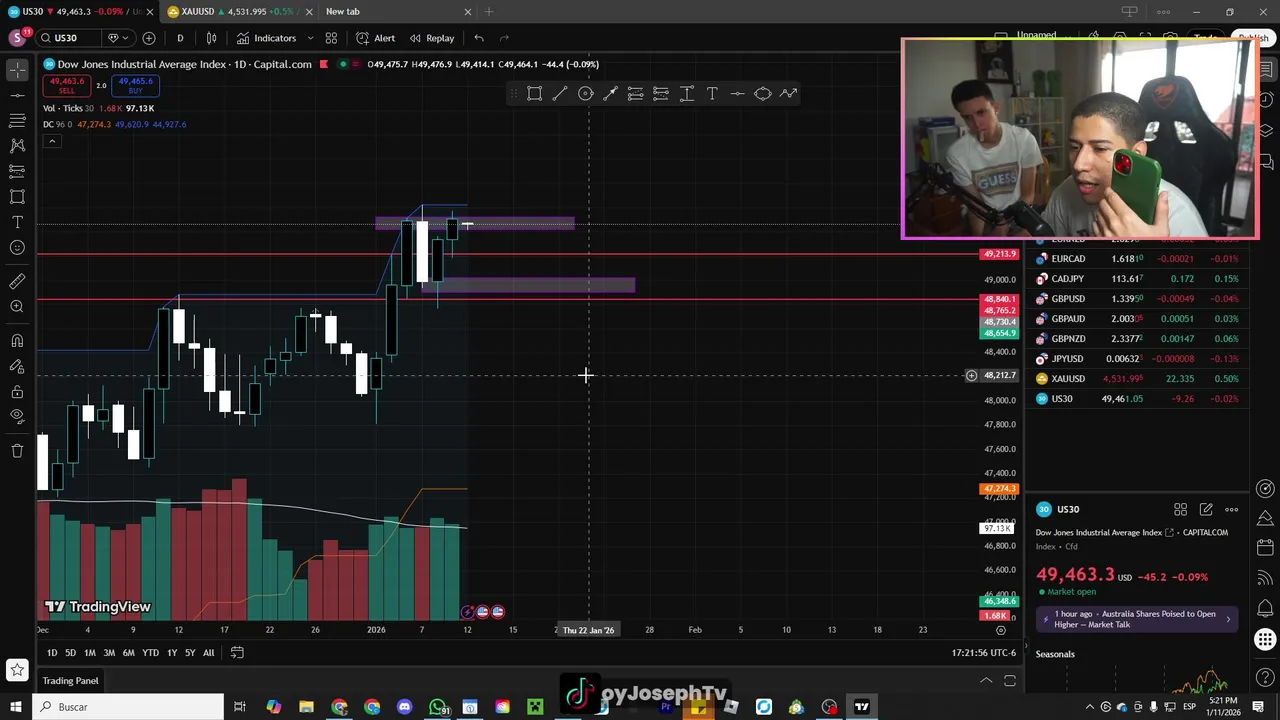
Task: Click the red SELL price button
Action: coord(66,86)
